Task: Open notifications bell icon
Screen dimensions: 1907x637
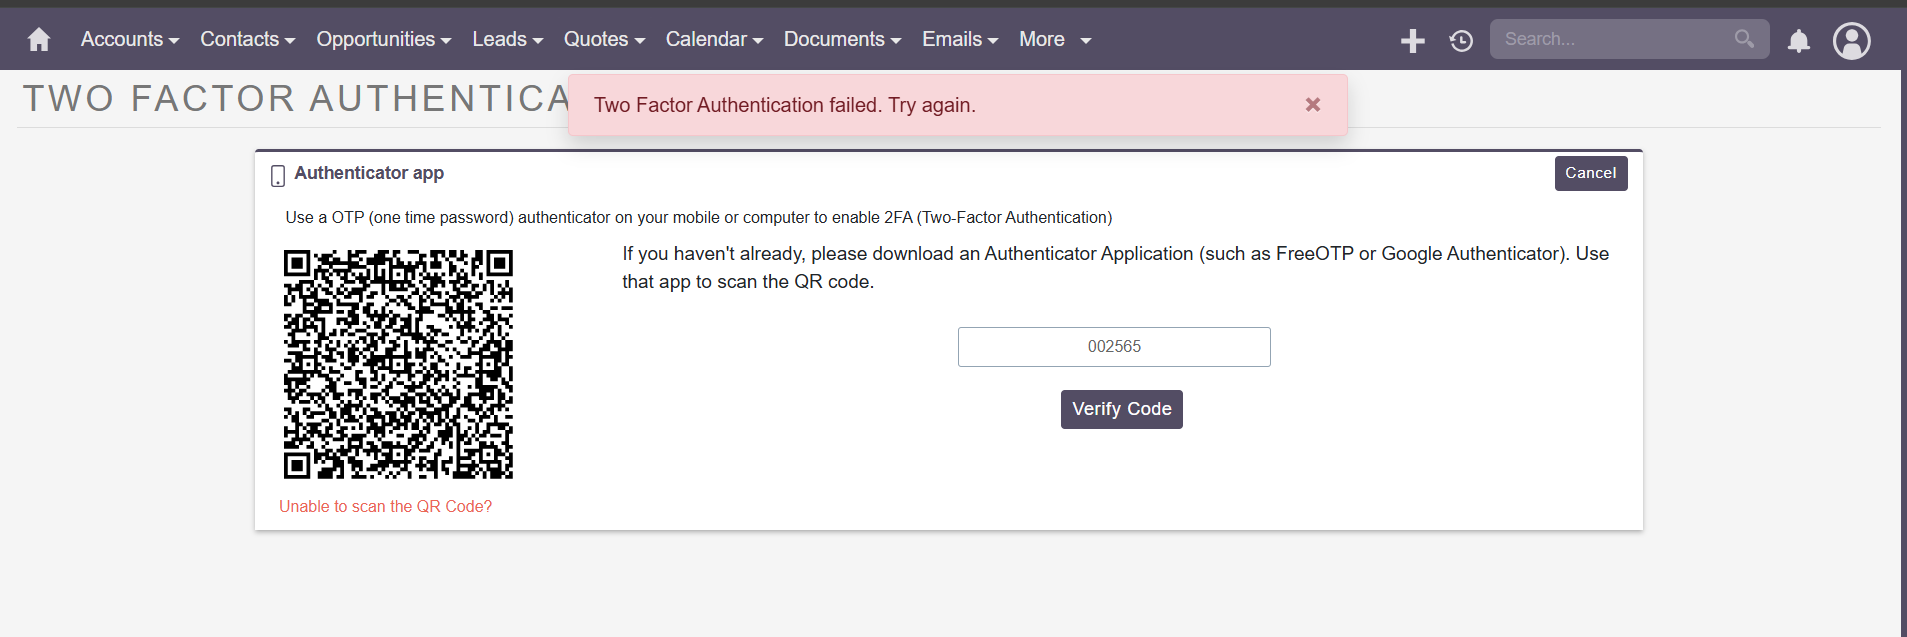Action: point(1799,40)
